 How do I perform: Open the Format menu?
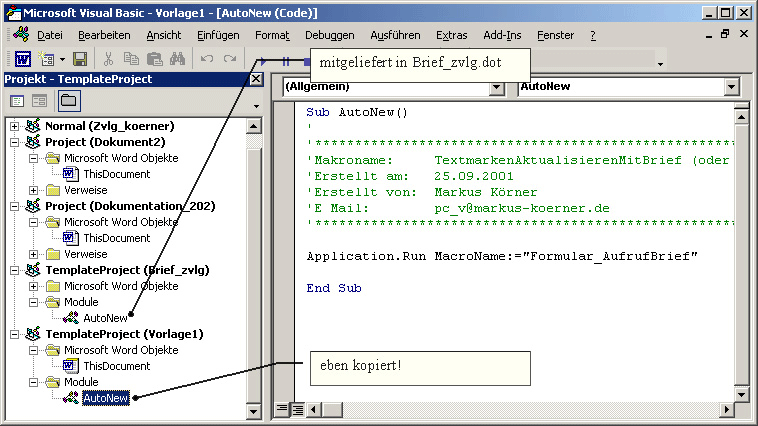pyautogui.click(x=272, y=35)
